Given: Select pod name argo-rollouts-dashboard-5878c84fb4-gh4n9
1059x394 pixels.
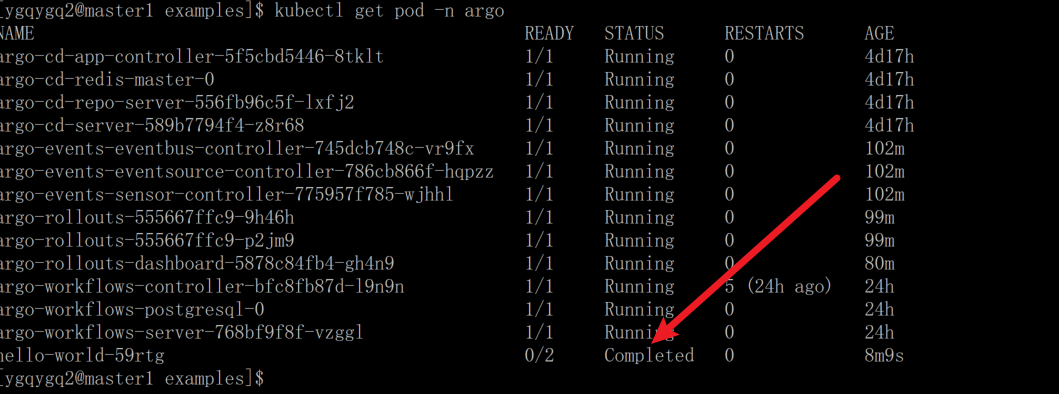Looking at the screenshot, I should (197, 264).
